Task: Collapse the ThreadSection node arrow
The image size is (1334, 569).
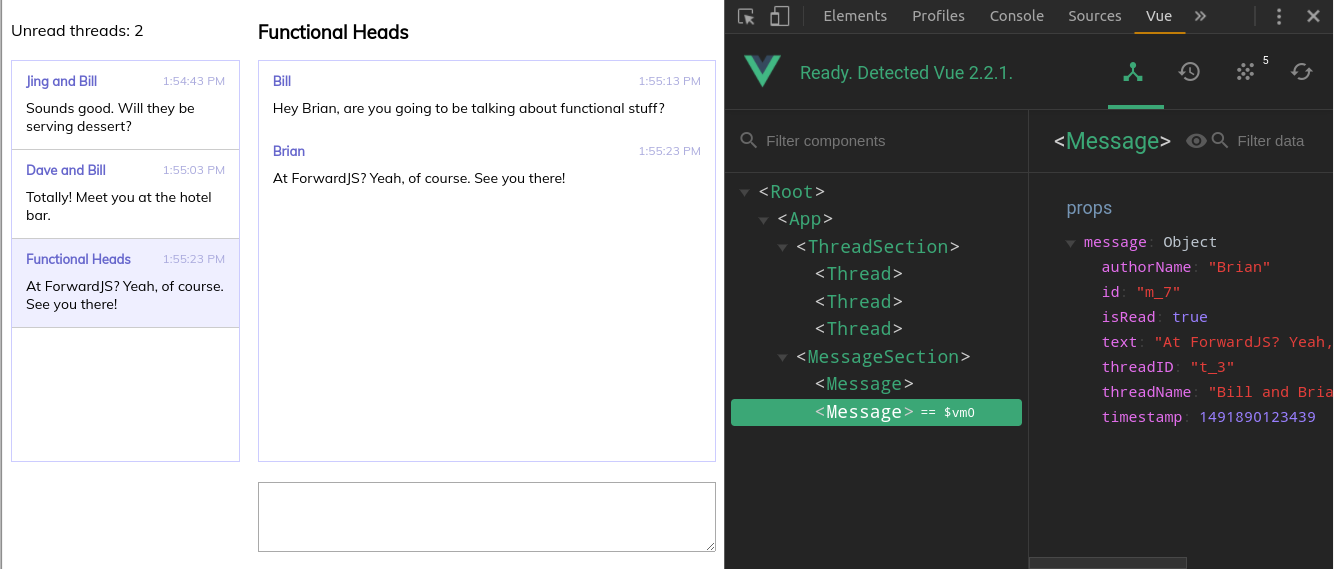Action: pos(782,247)
